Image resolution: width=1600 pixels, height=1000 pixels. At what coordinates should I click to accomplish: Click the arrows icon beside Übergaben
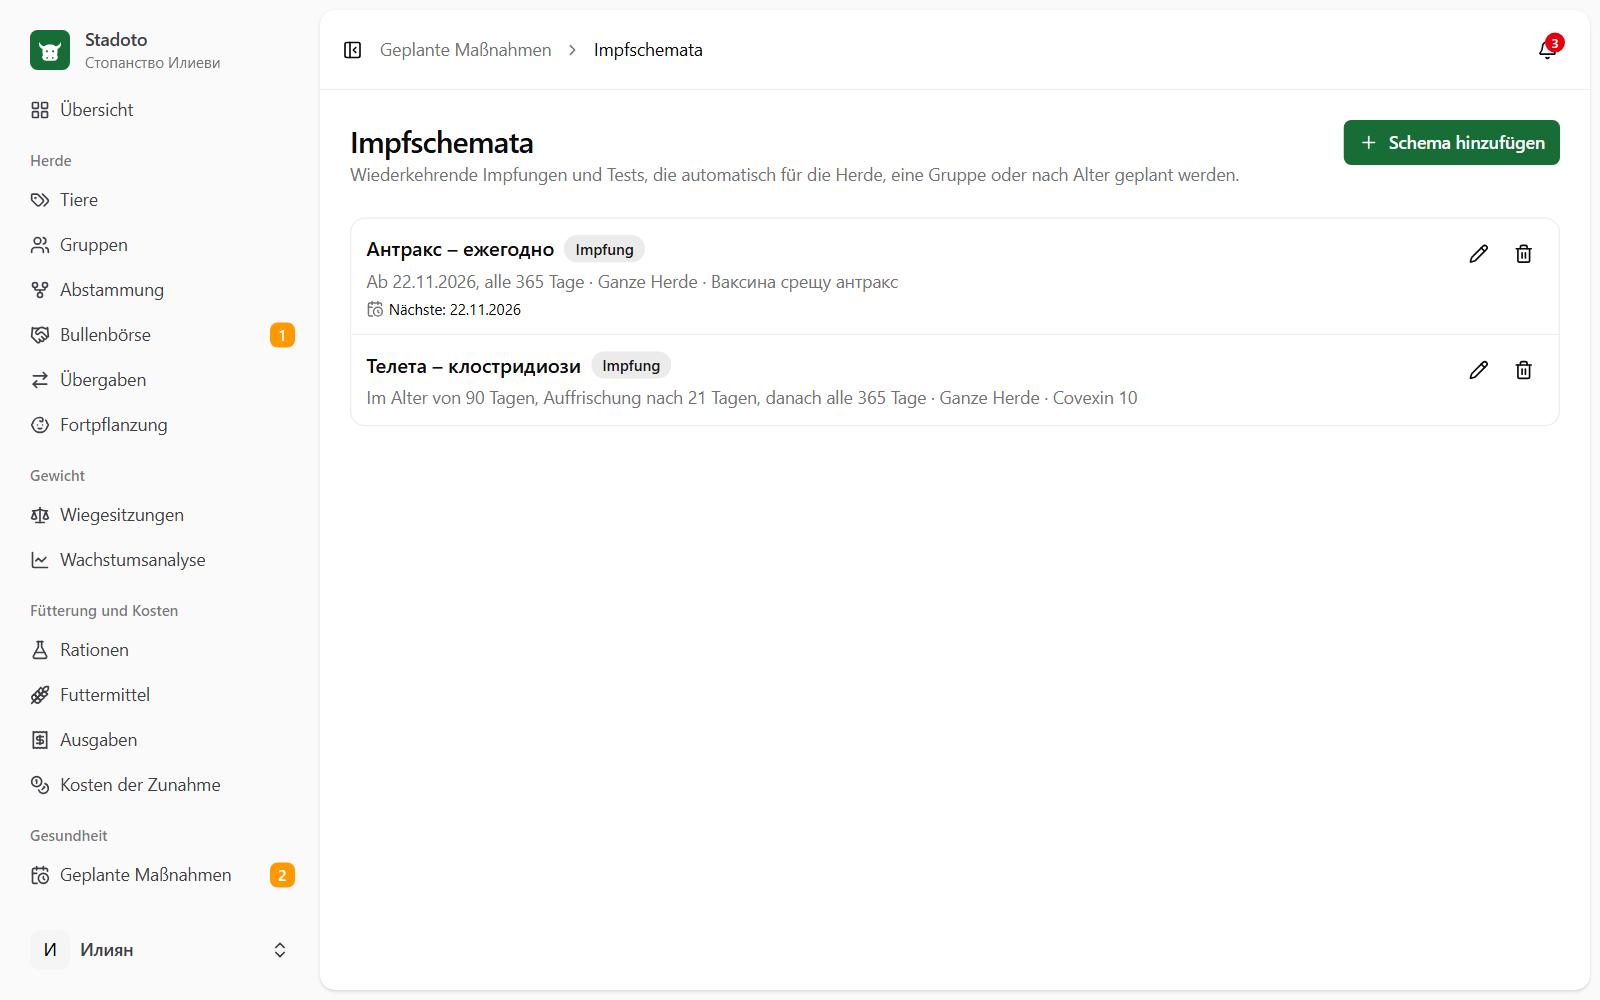tap(40, 380)
